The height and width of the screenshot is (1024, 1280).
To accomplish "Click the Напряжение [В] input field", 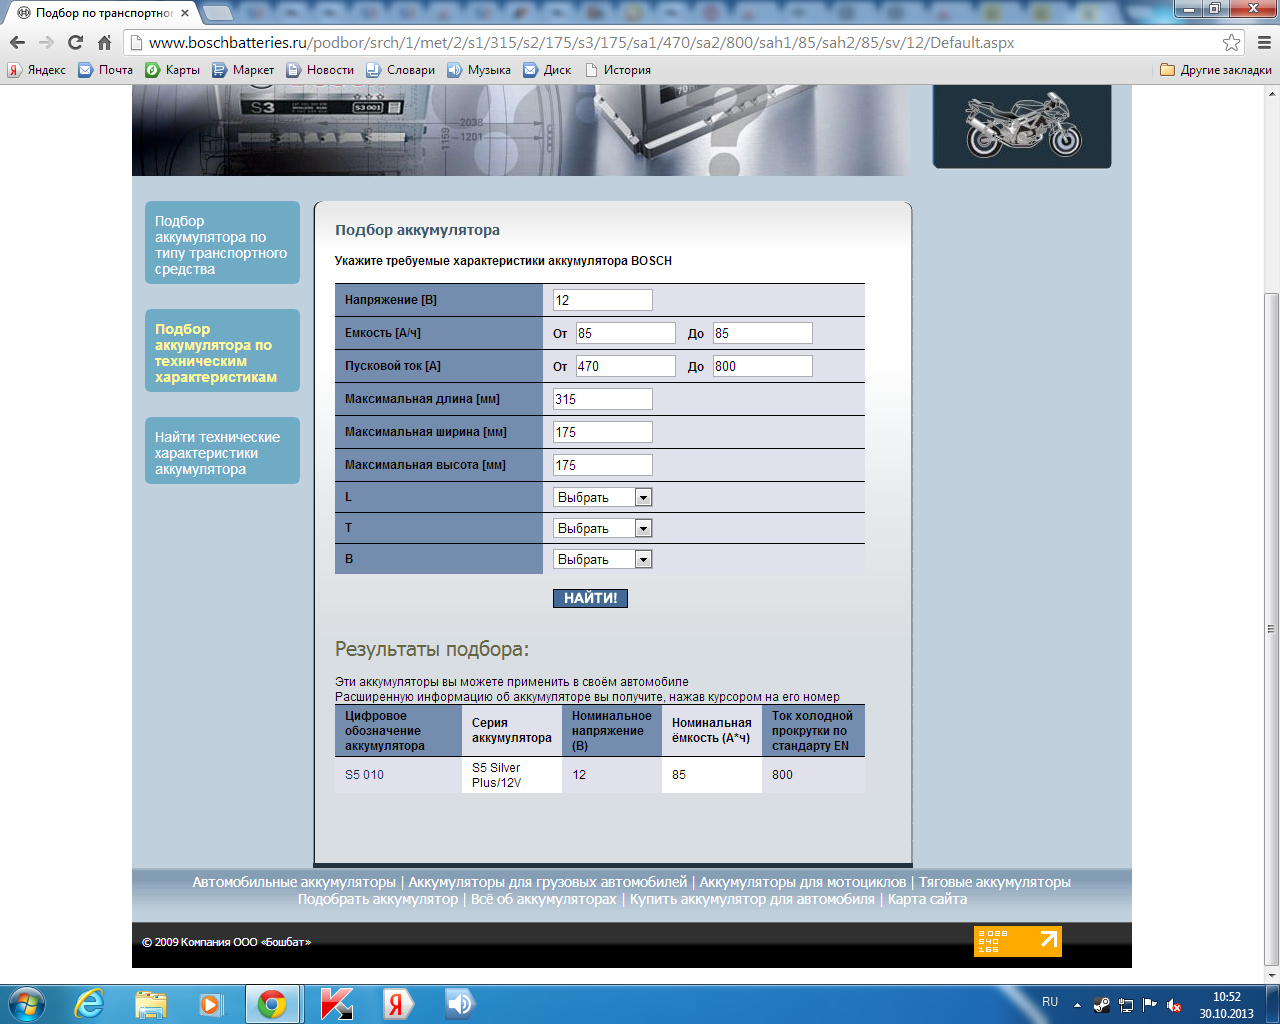I will point(603,300).
